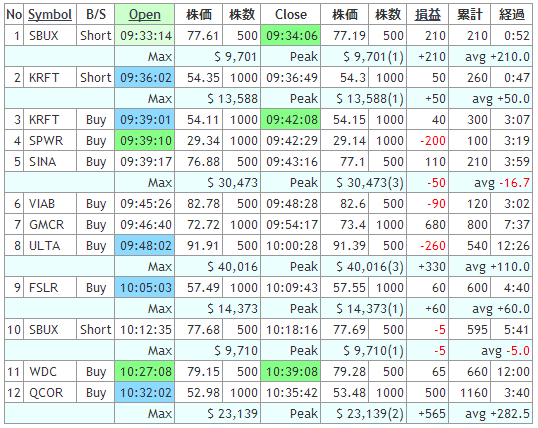
Task: Click the QCOR symbol cell
Action: click(x=50, y=393)
